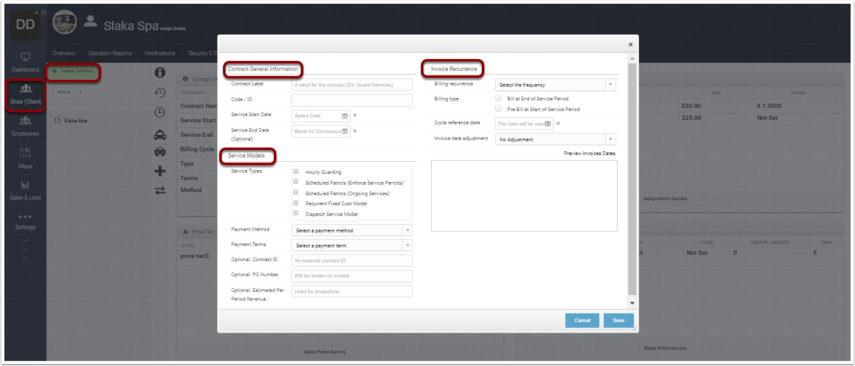Click the sort arrows icon below Settings
The image size is (855, 366).
tap(25, 257)
